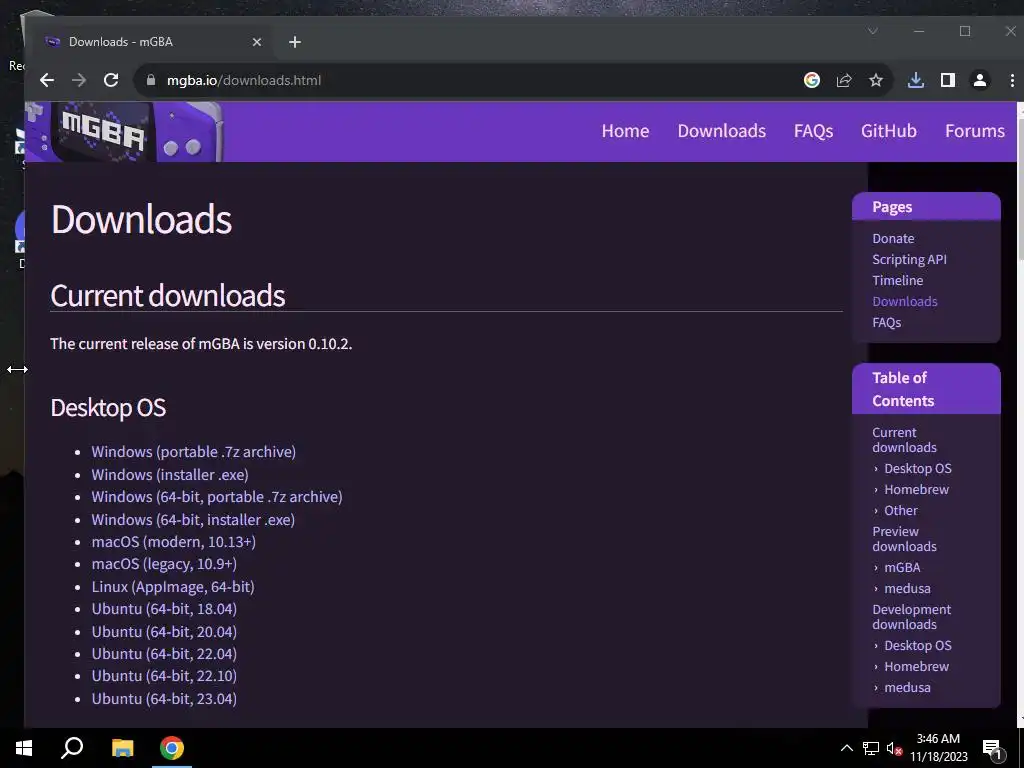Jump to Homebrew under Development downloads
The image size is (1024, 768).
[916, 666]
